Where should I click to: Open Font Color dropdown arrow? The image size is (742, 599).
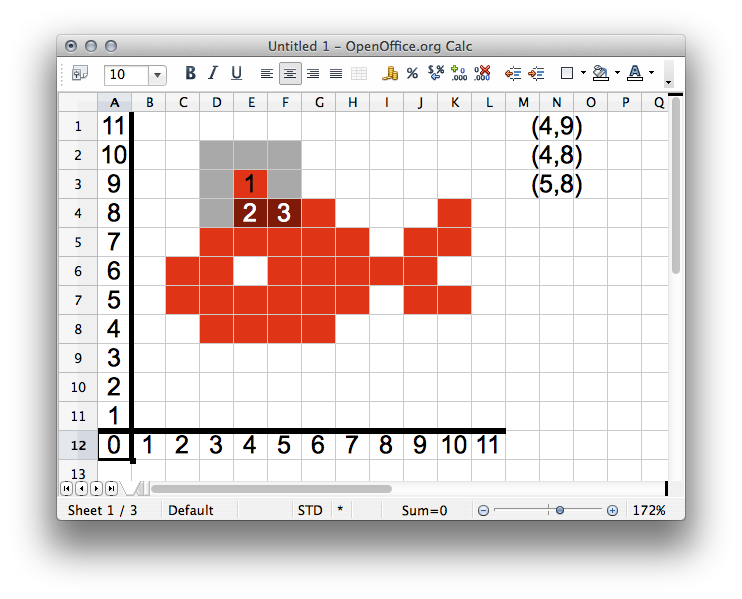click(x=651, y=73)
